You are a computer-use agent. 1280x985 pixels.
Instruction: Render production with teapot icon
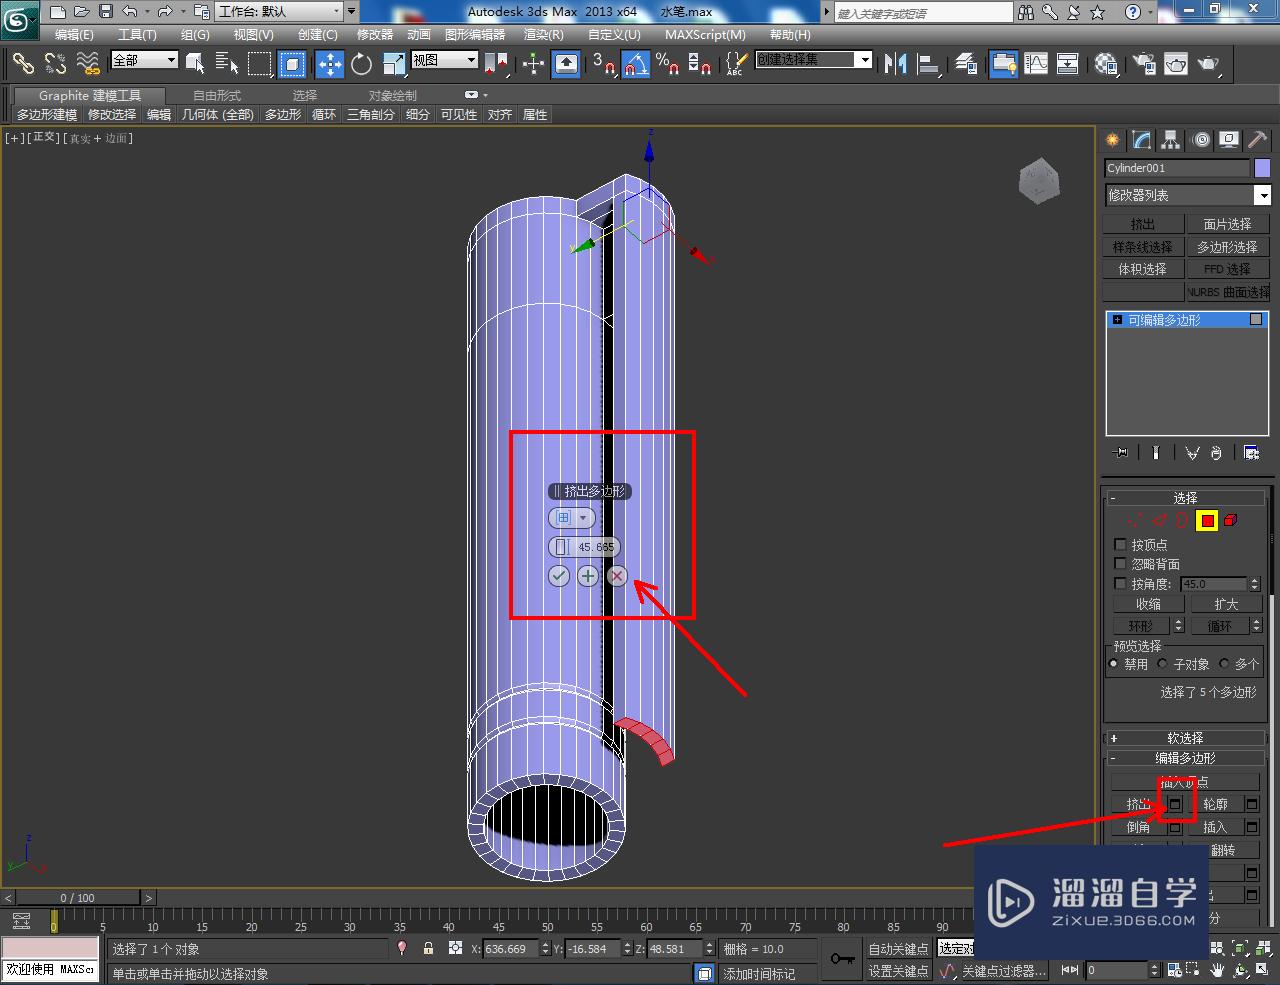1209,64
